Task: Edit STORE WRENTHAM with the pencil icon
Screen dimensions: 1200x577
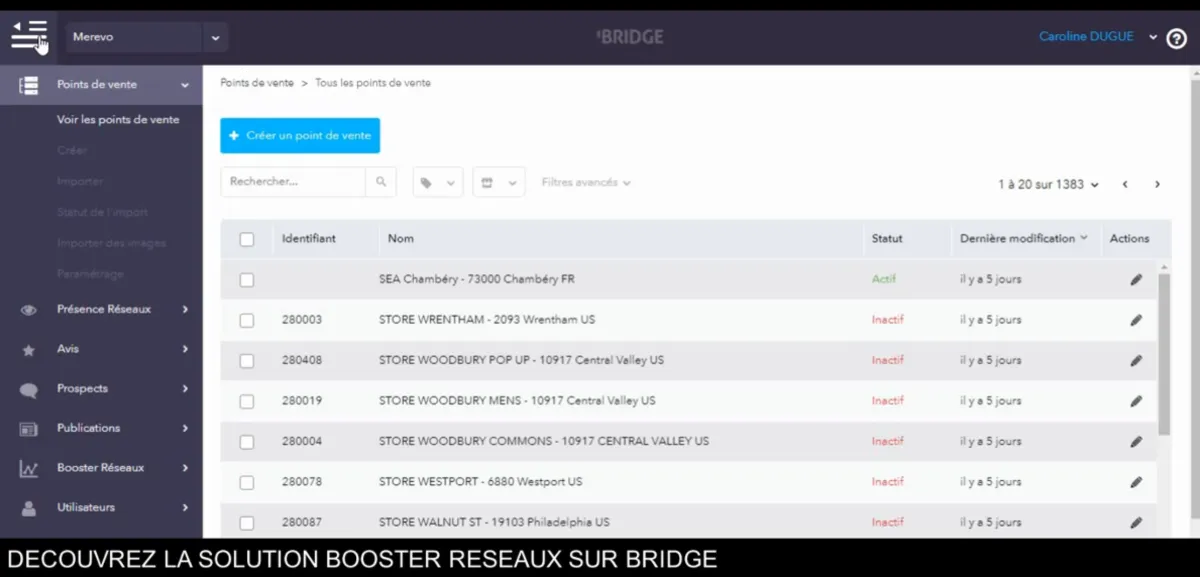Action: click(1136, 320)
